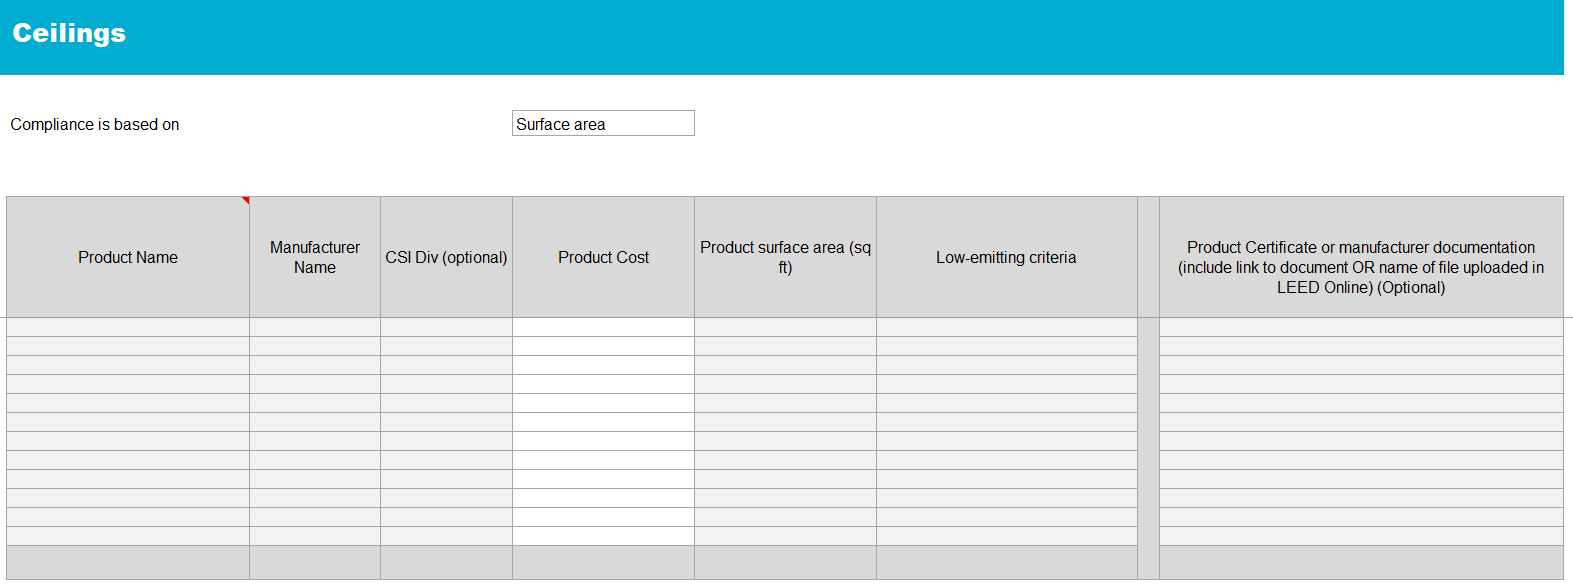Click first empty cell under Low-emitting criteria
Image resolution: width=1573 pixels, height=585 pixels.
(x=1007, y=327)
